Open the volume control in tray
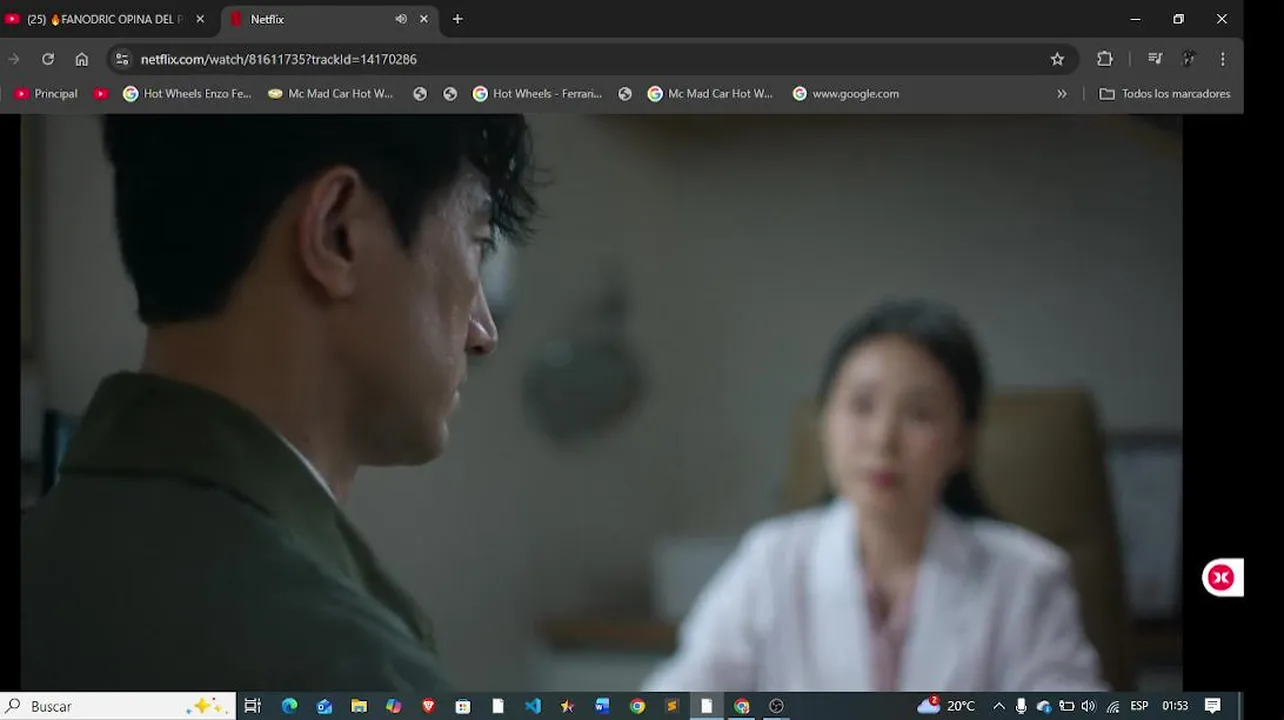This screenshot has width=1284, height=720. click(x=1088, y=706)
